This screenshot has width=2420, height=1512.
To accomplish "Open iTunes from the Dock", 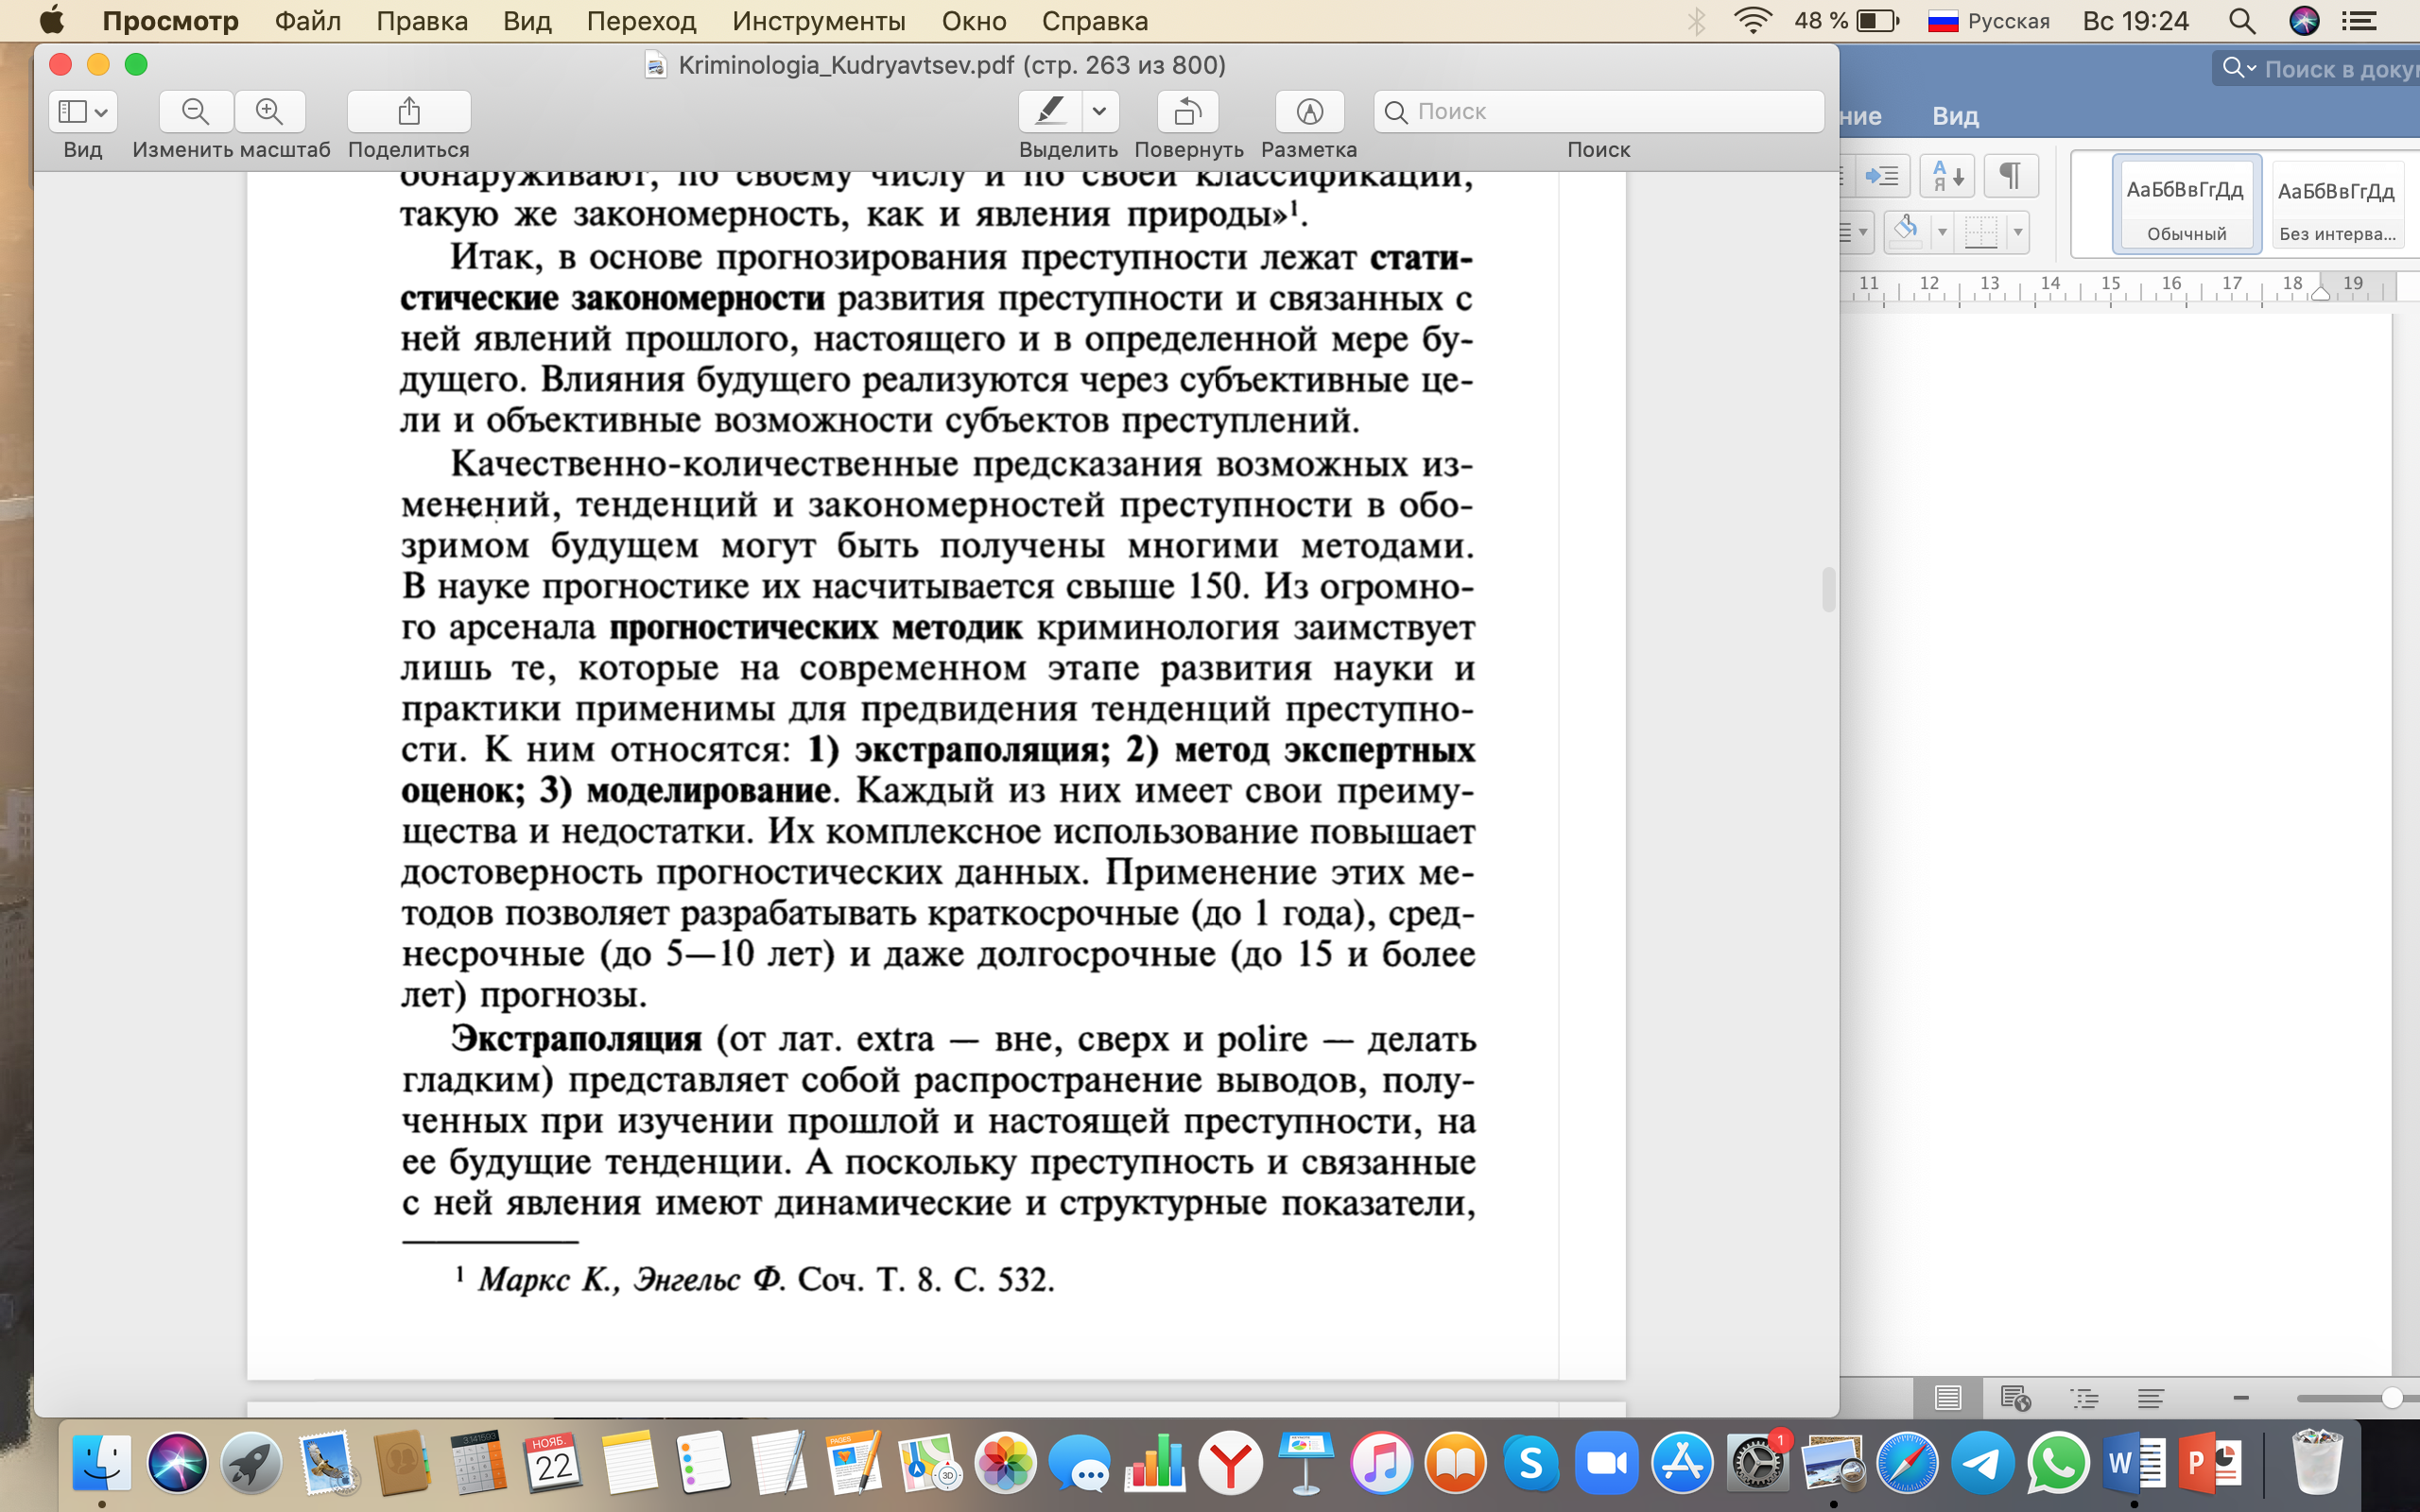I will (1381, 1463).
